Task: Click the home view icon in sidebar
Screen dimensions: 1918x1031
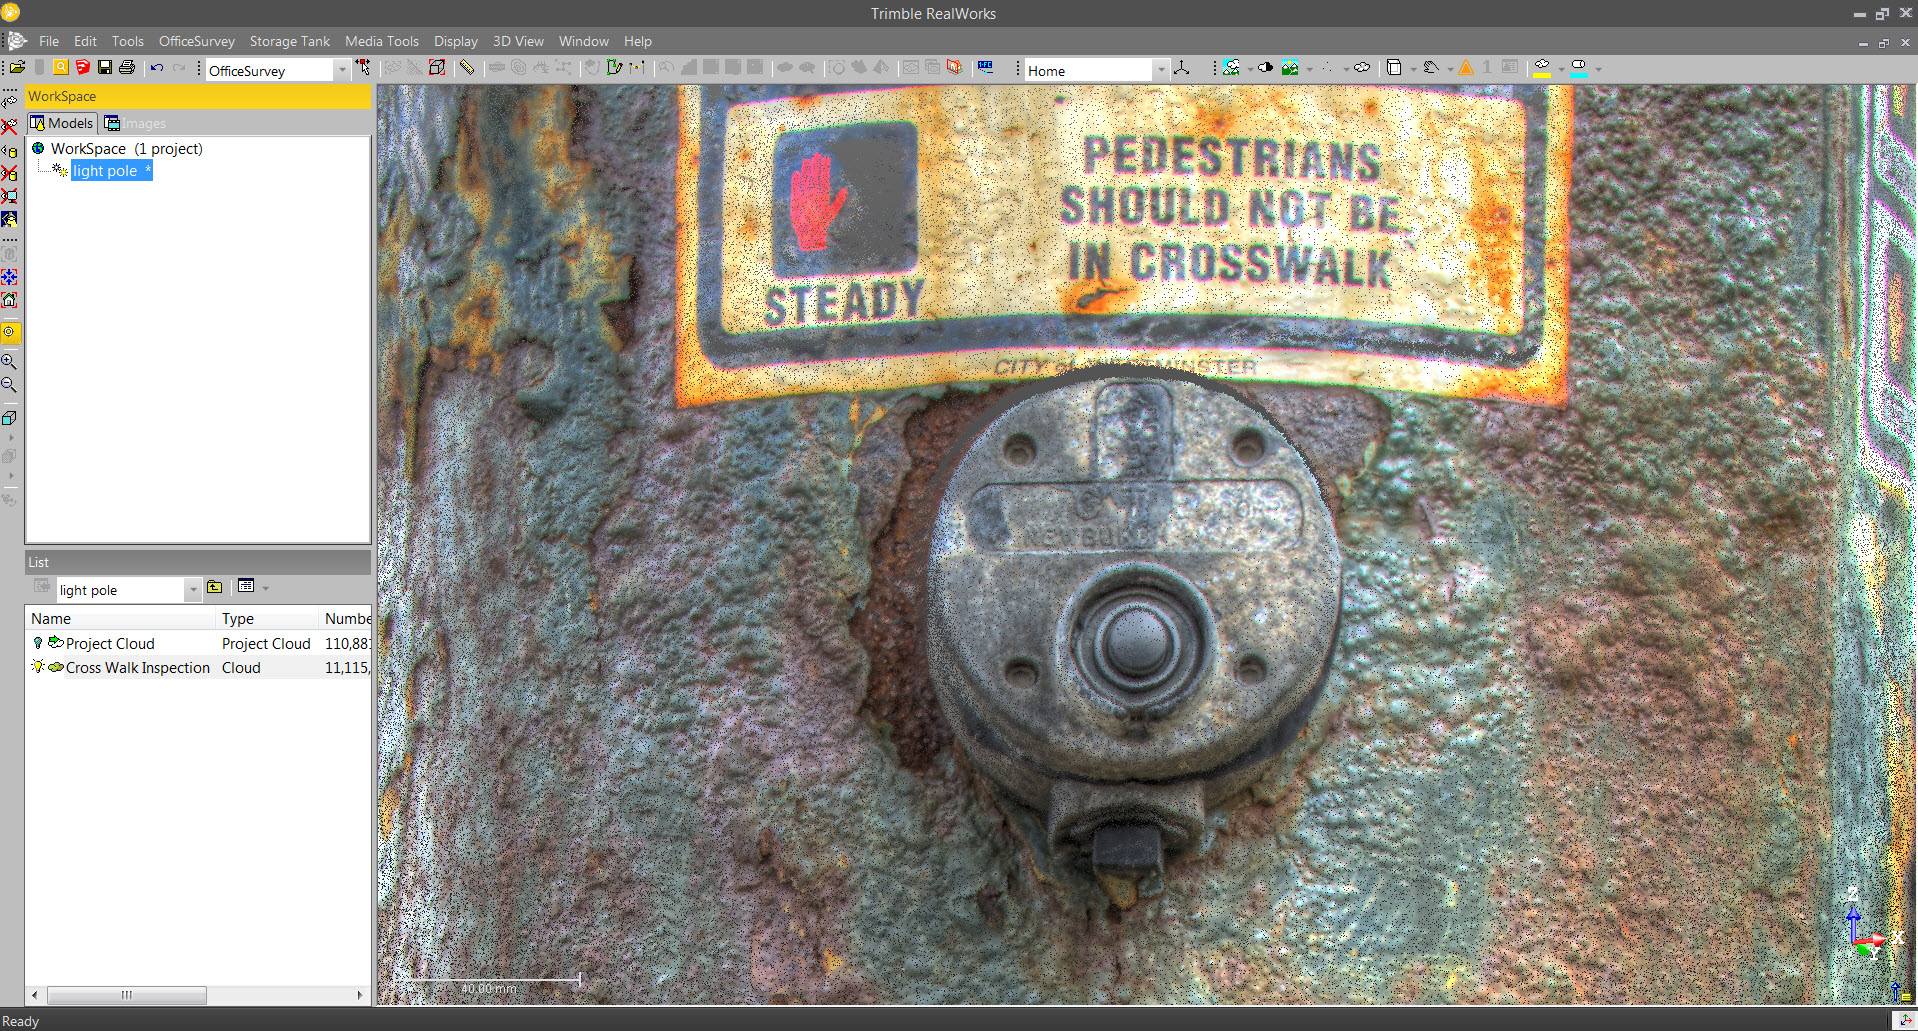Action: point(9,300)
